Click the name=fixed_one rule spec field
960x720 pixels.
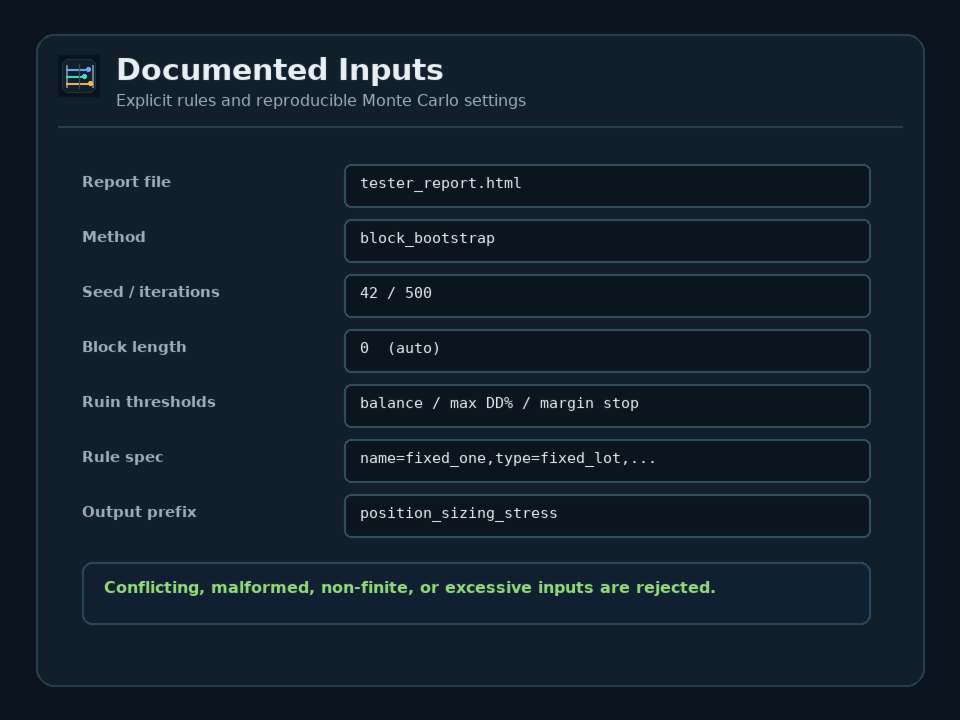point(607,461)
